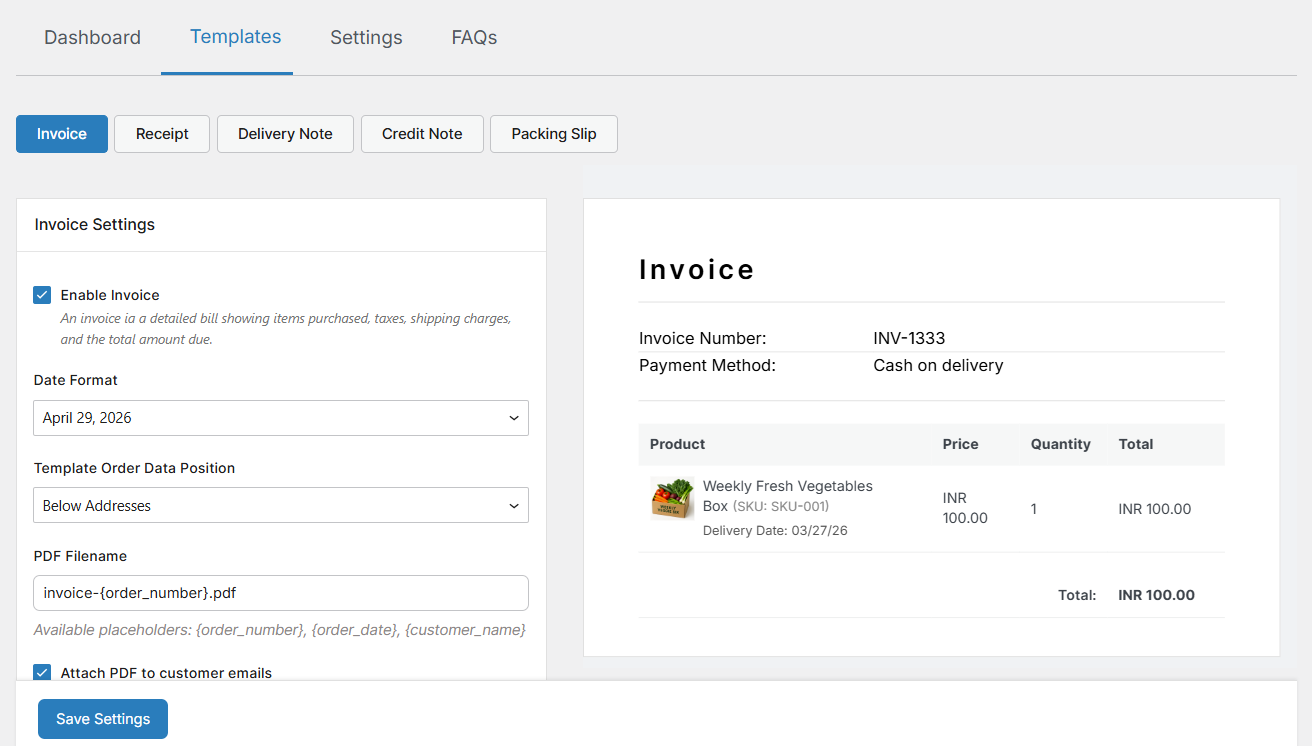Screen dimensions: 1312x746
Task: Click the vegetable box product thumbnail
Action: coord(672,498)
